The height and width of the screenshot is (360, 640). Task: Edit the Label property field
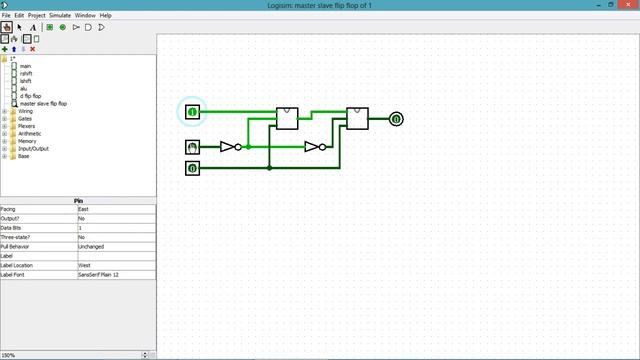click(116, 256)
